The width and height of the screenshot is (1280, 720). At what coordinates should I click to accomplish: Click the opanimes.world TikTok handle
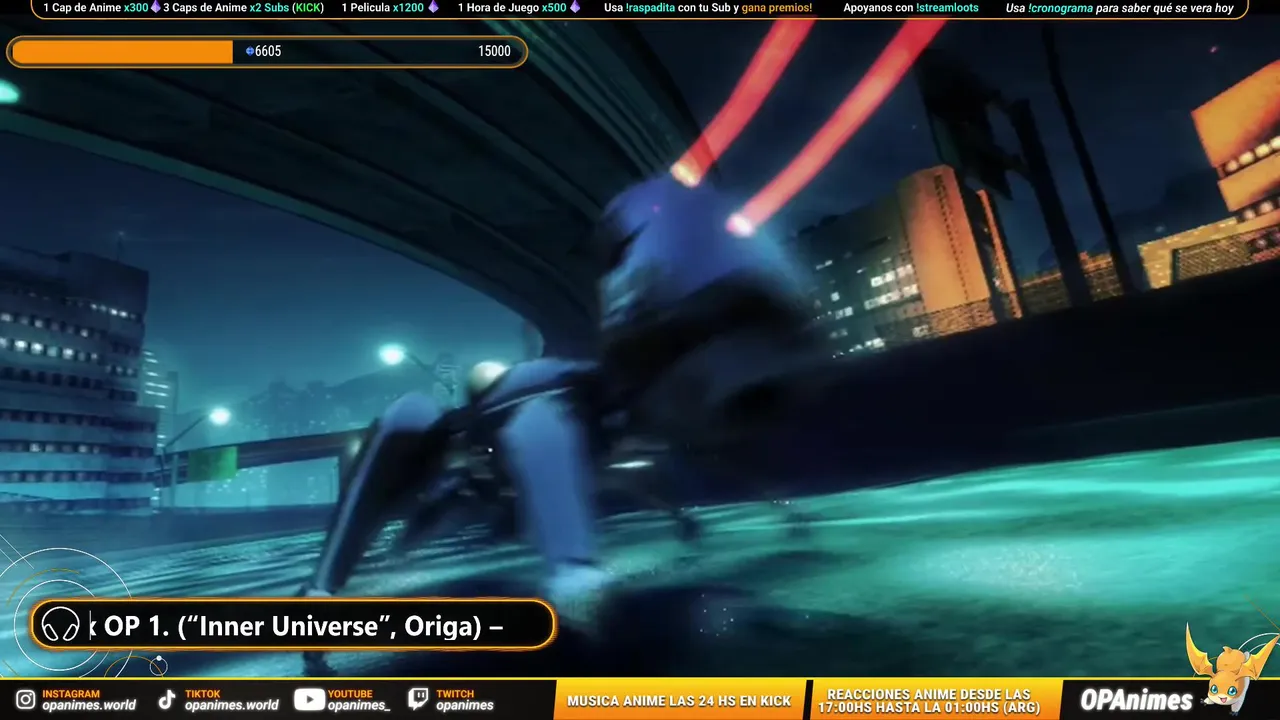click(x=232, y=705)
